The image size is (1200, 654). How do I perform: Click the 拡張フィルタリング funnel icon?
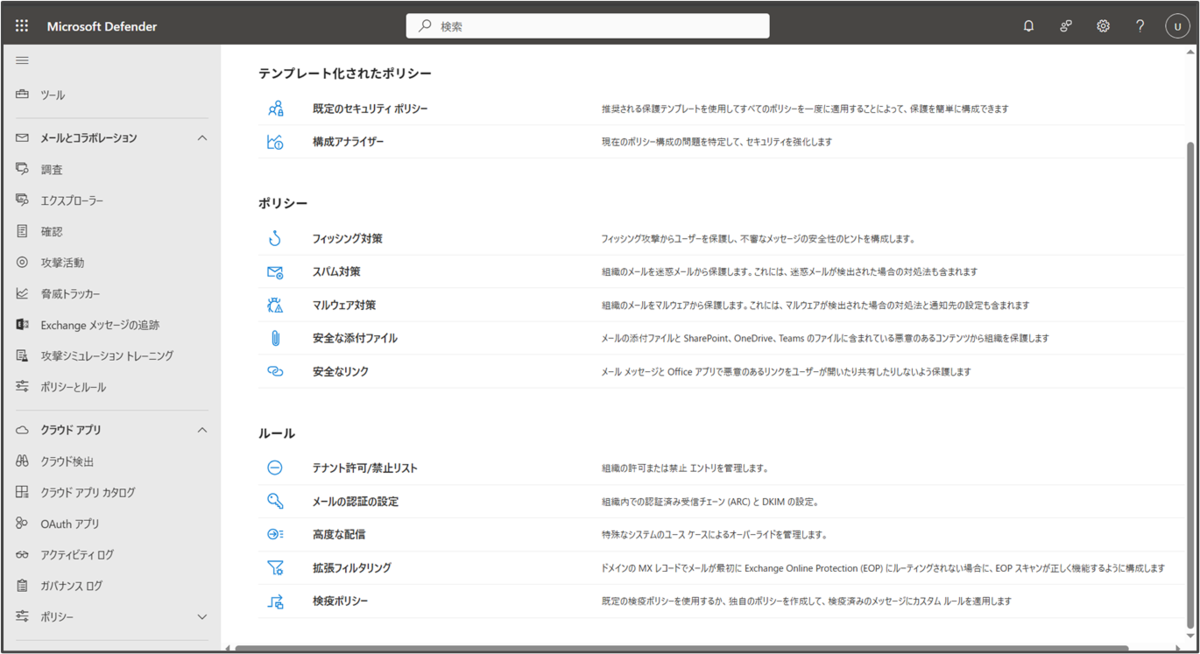tap(275, 568)
